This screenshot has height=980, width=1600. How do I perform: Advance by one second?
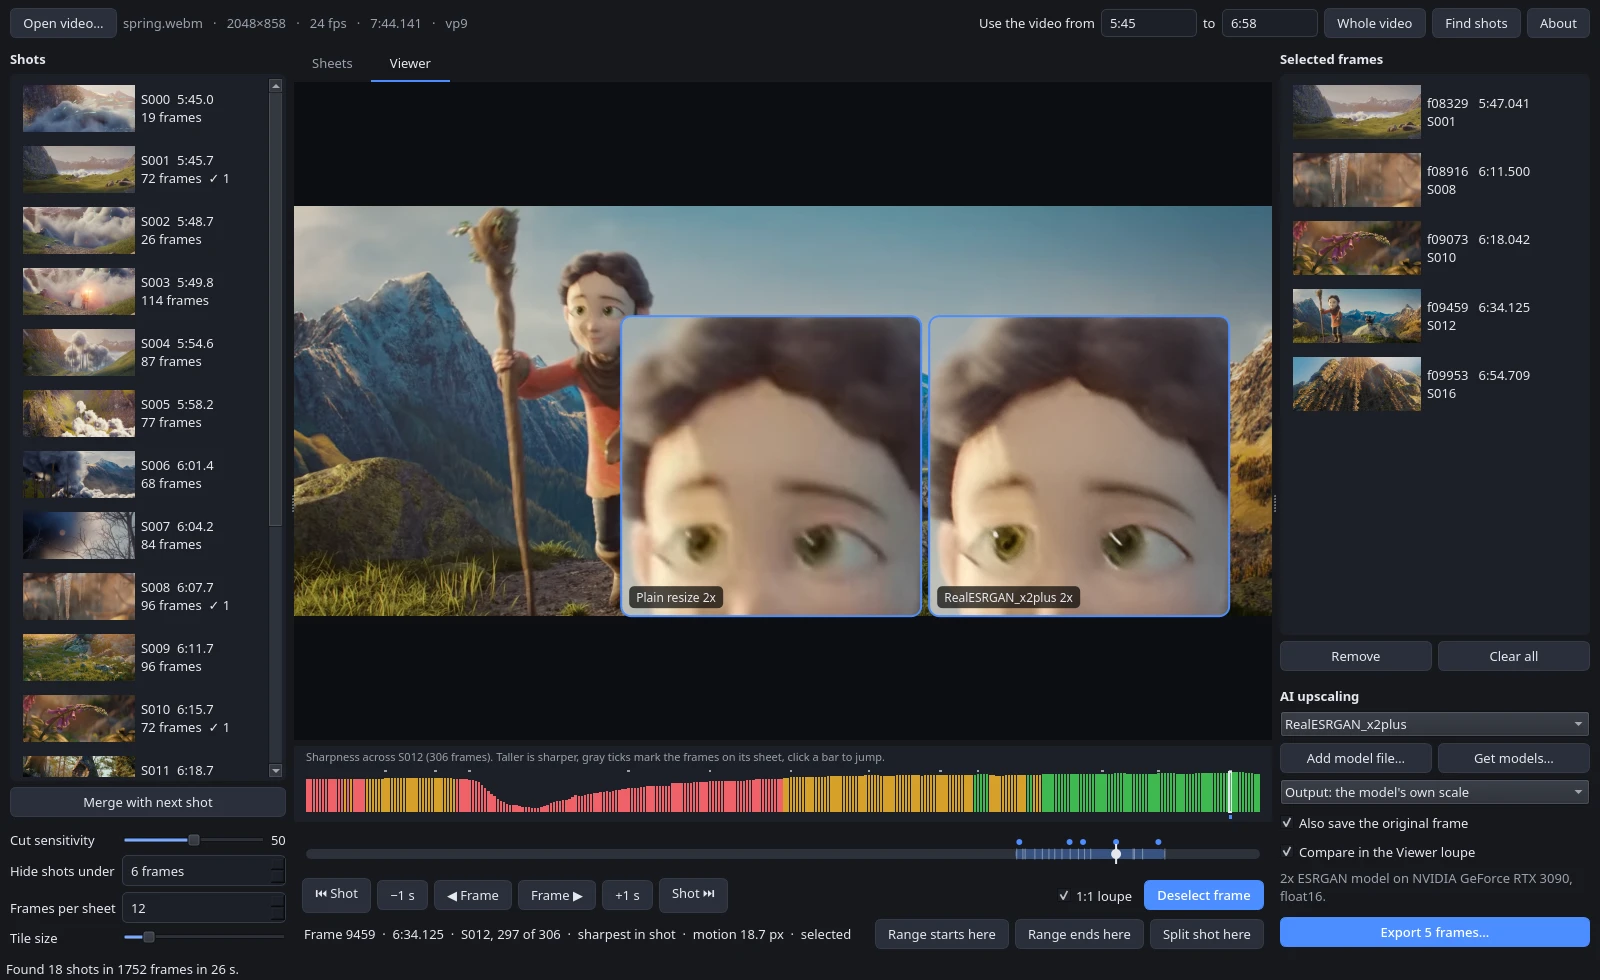tap(627, 896)
